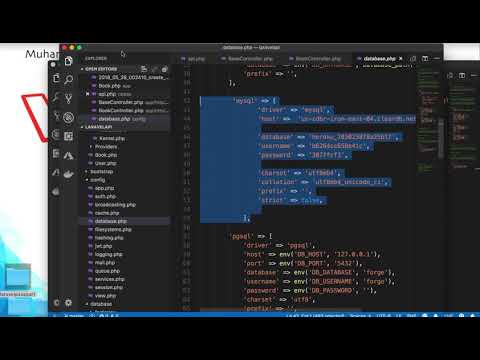Open the Extensions view icon
Image resolution: width=480 pixels, height=360 pixels.
tap(68, 136)
